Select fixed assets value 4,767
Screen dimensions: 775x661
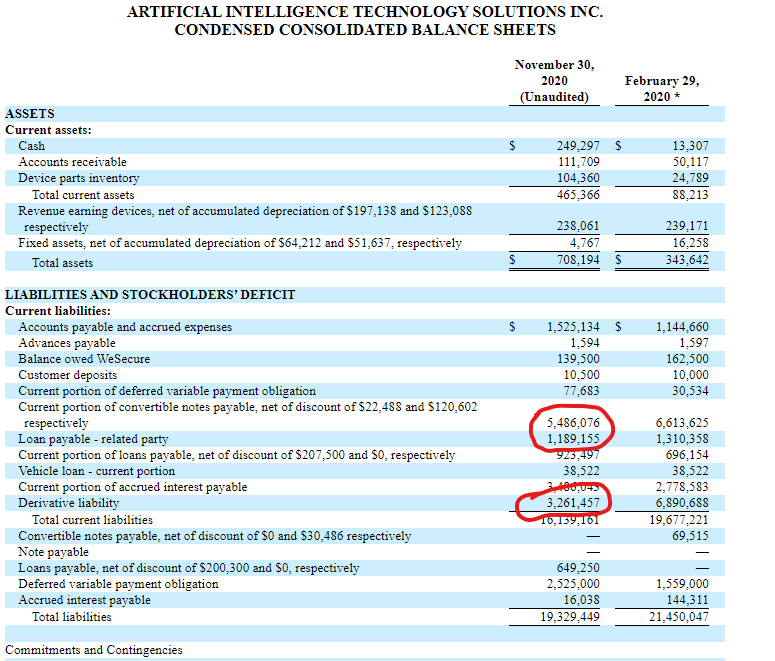[x=584, y=243]
